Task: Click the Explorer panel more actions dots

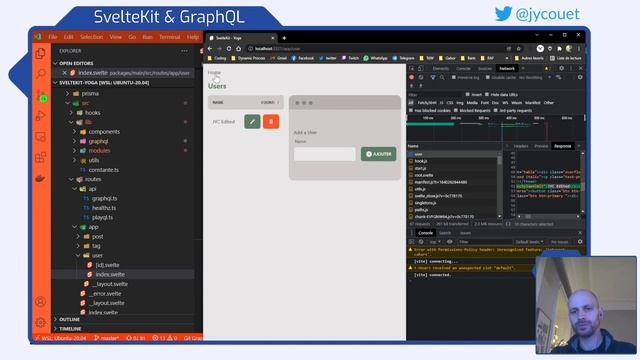Action: coord(184,51)
